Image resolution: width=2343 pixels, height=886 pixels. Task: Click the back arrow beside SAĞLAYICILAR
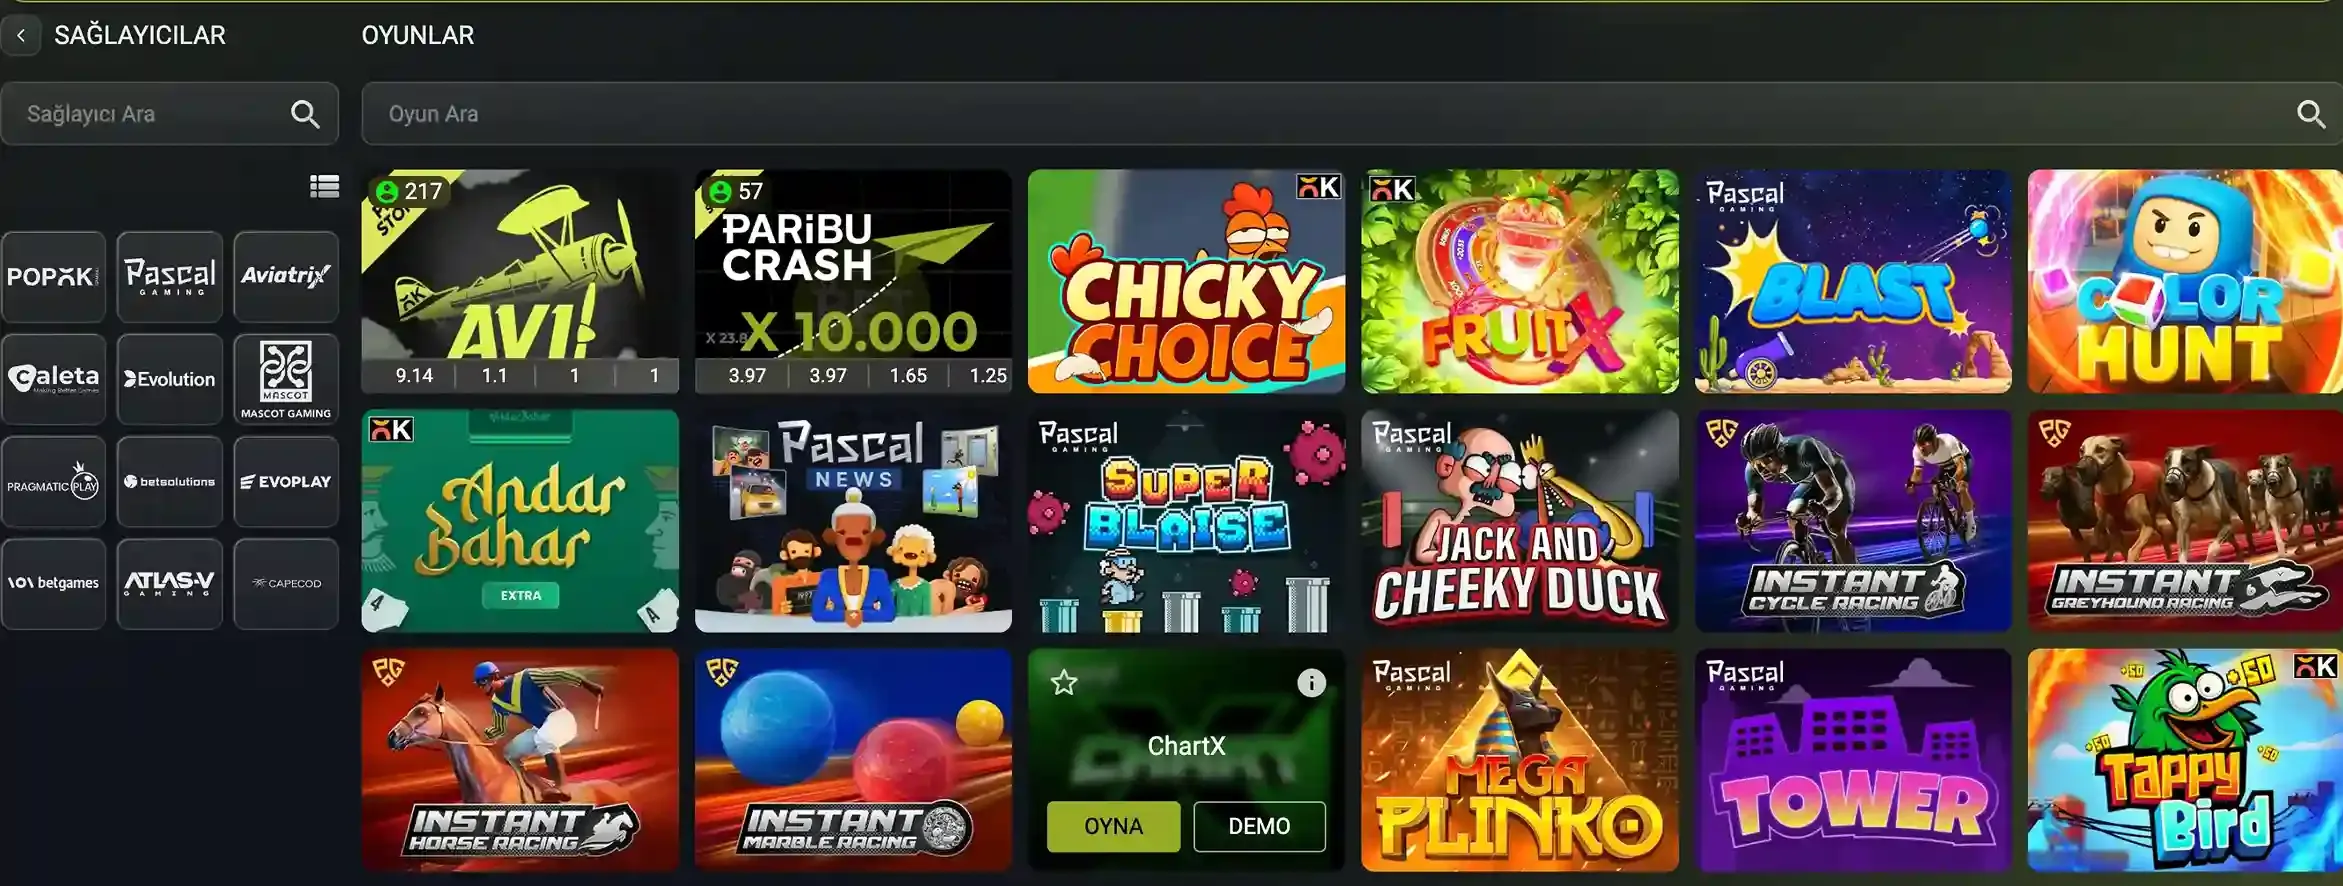(21, 35)
